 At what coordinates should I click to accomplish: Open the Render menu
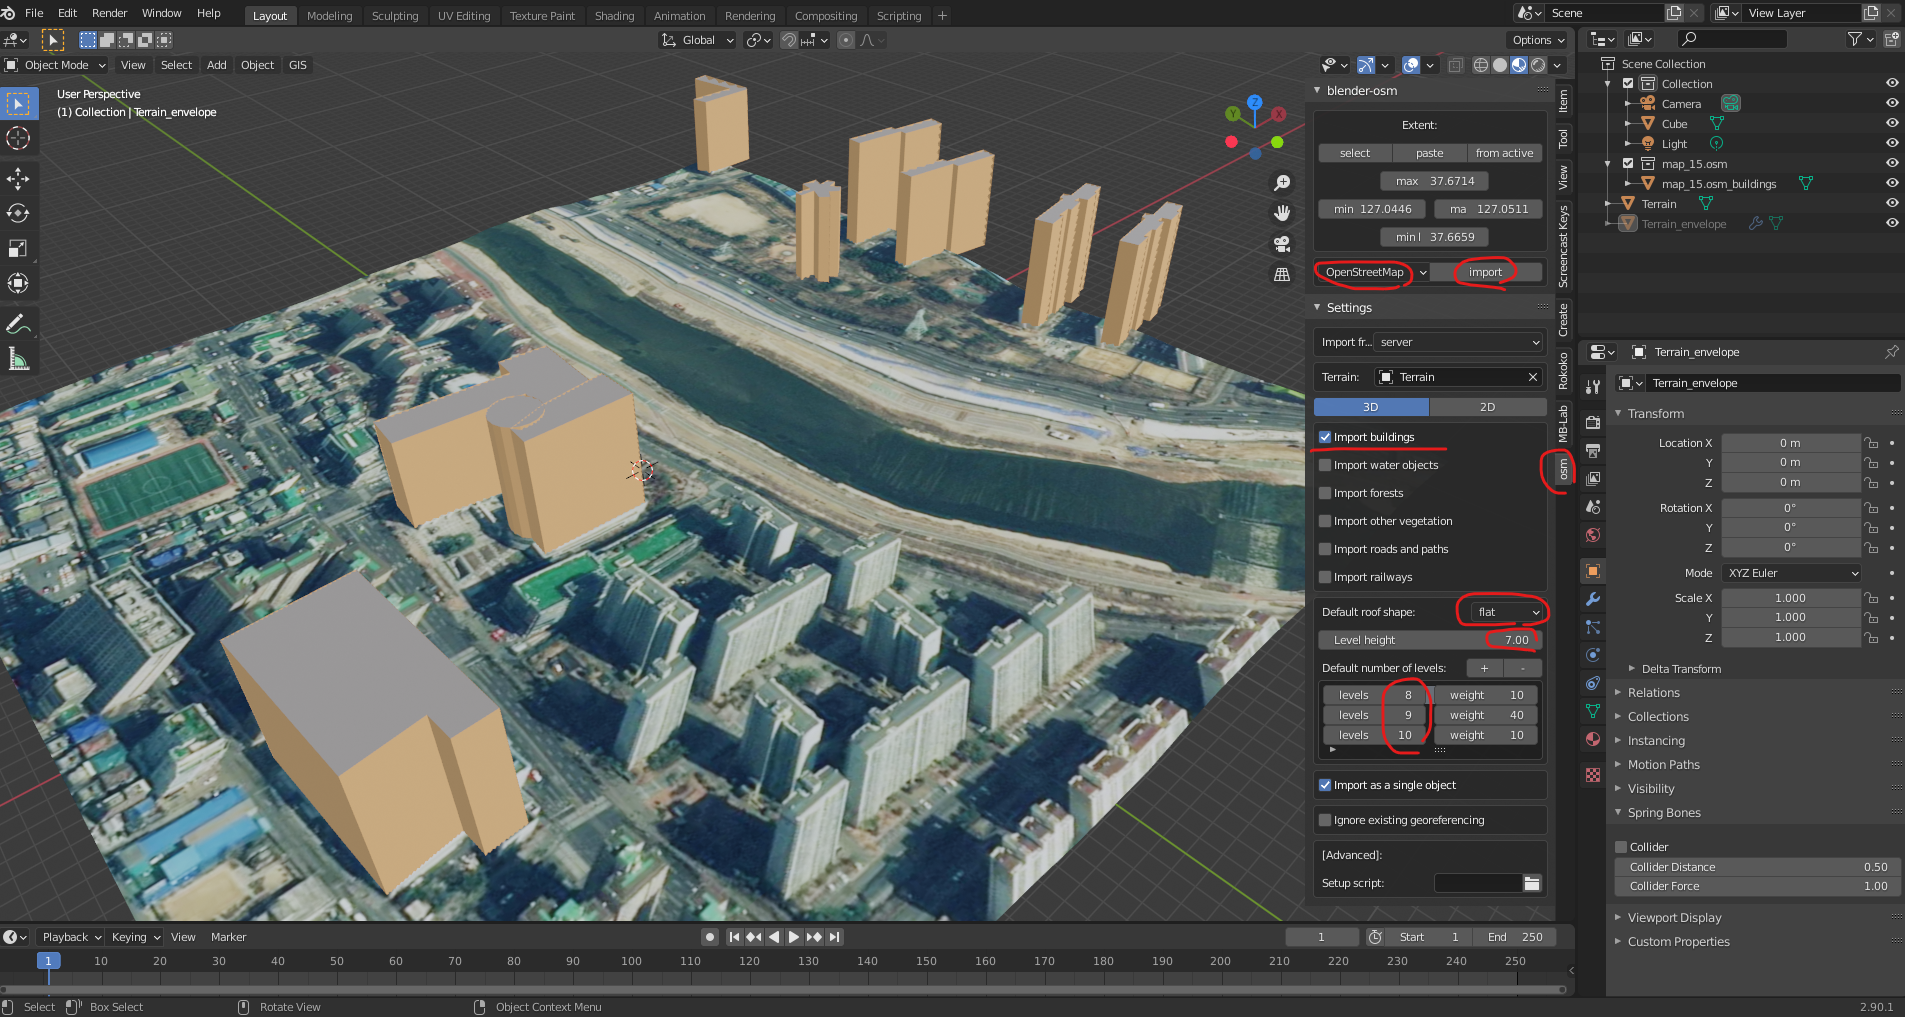point(109,13)
